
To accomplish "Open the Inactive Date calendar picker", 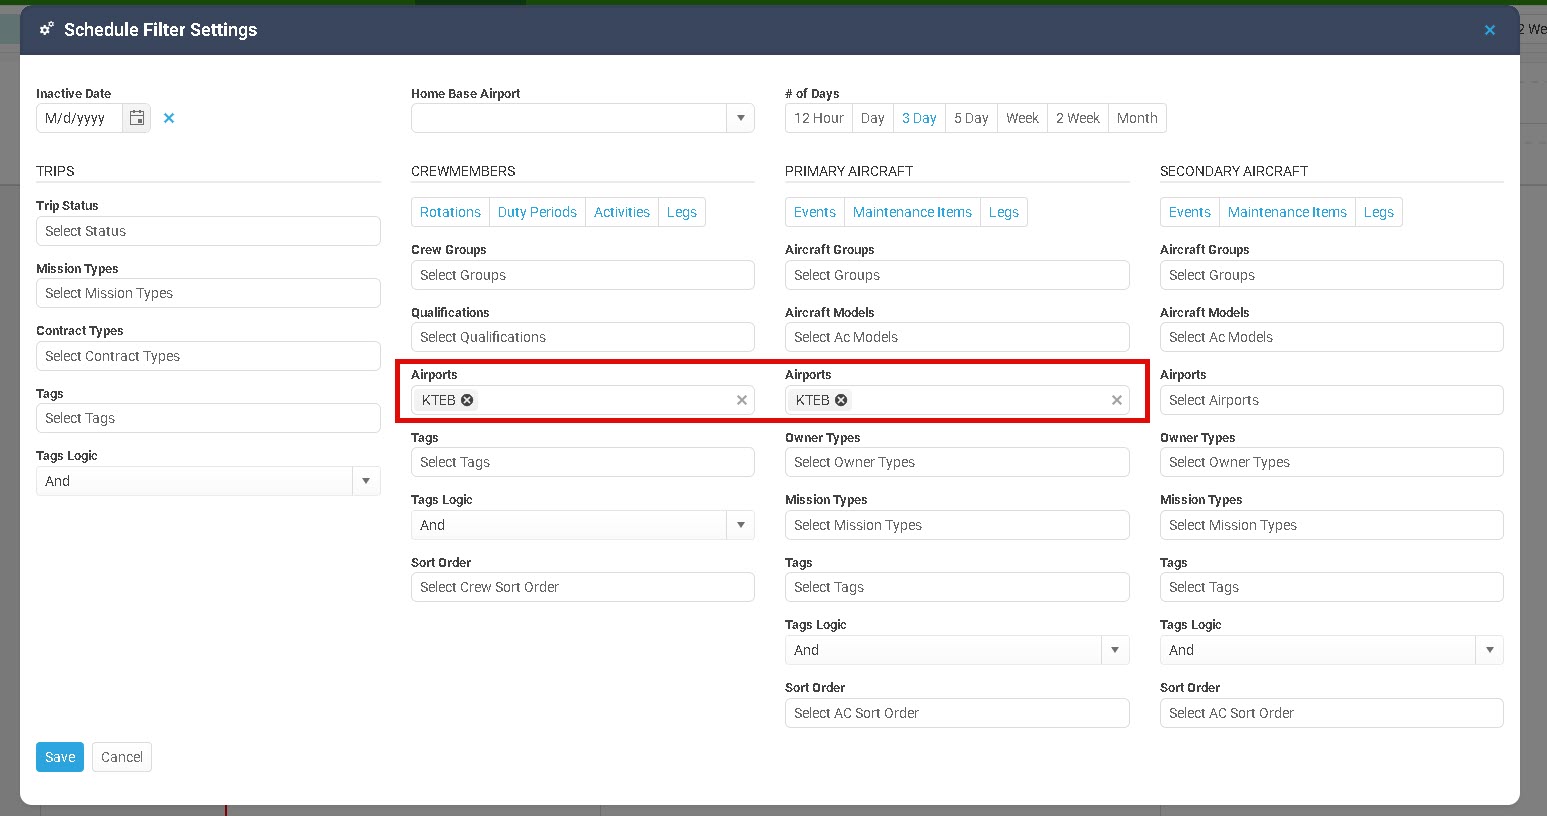I will pos(137,118).
